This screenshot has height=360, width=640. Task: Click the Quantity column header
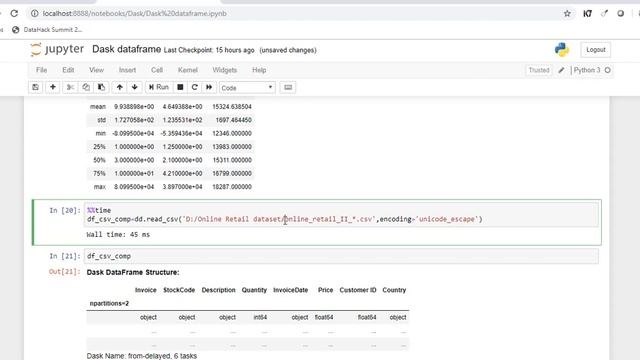254,290
